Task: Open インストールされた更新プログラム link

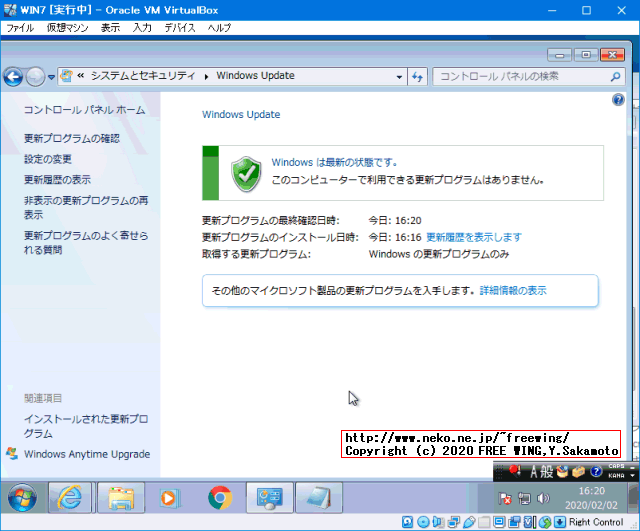Action: (x=86, y=426)
